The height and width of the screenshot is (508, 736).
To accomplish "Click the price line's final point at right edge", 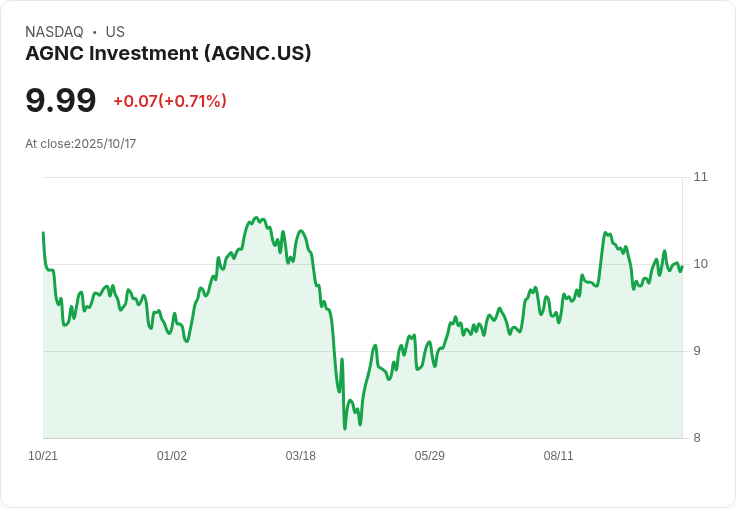I will click(682, 265).
